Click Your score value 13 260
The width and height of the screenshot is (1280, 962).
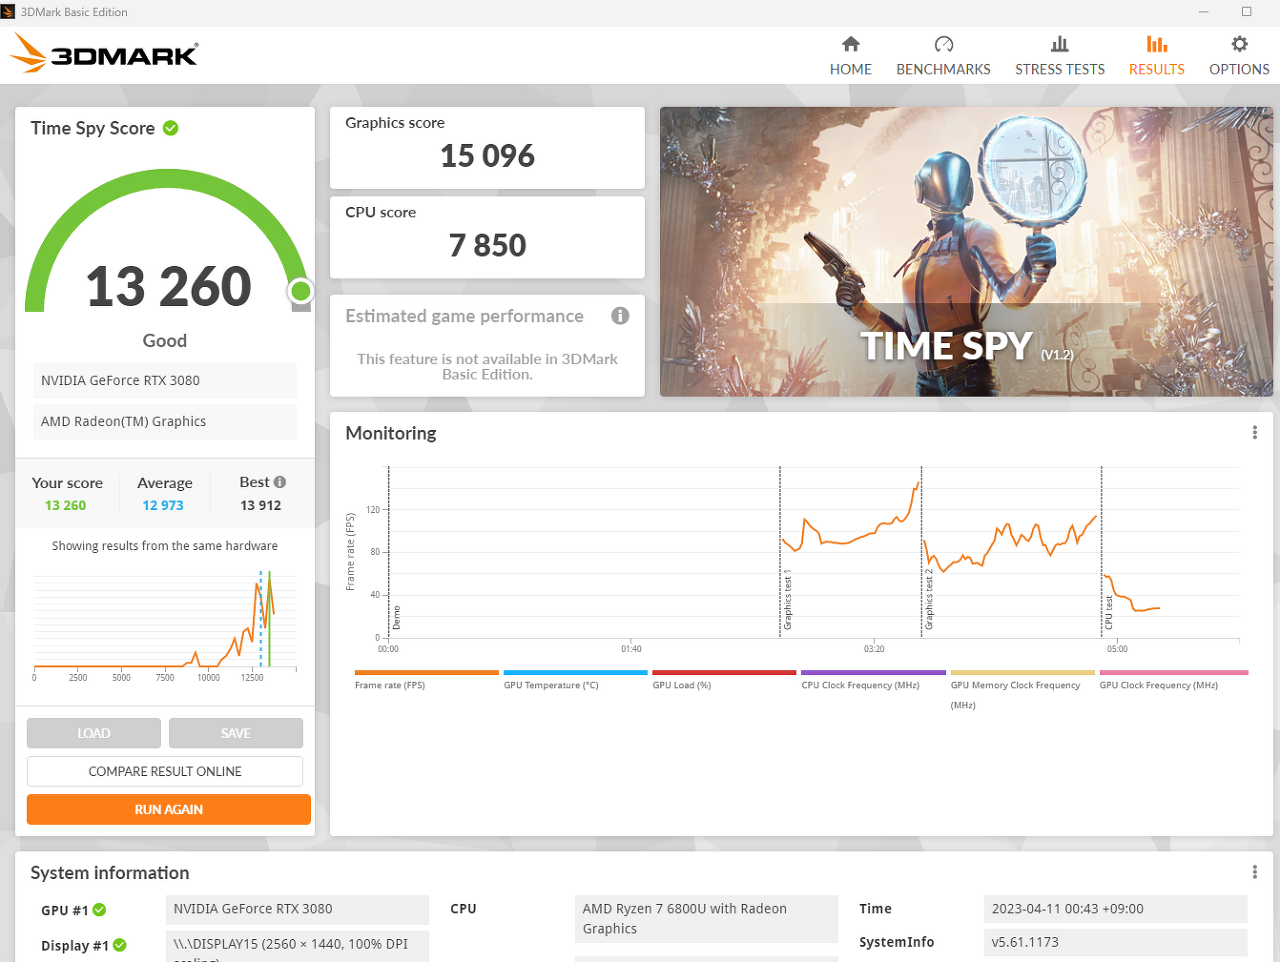pos(65,505)
